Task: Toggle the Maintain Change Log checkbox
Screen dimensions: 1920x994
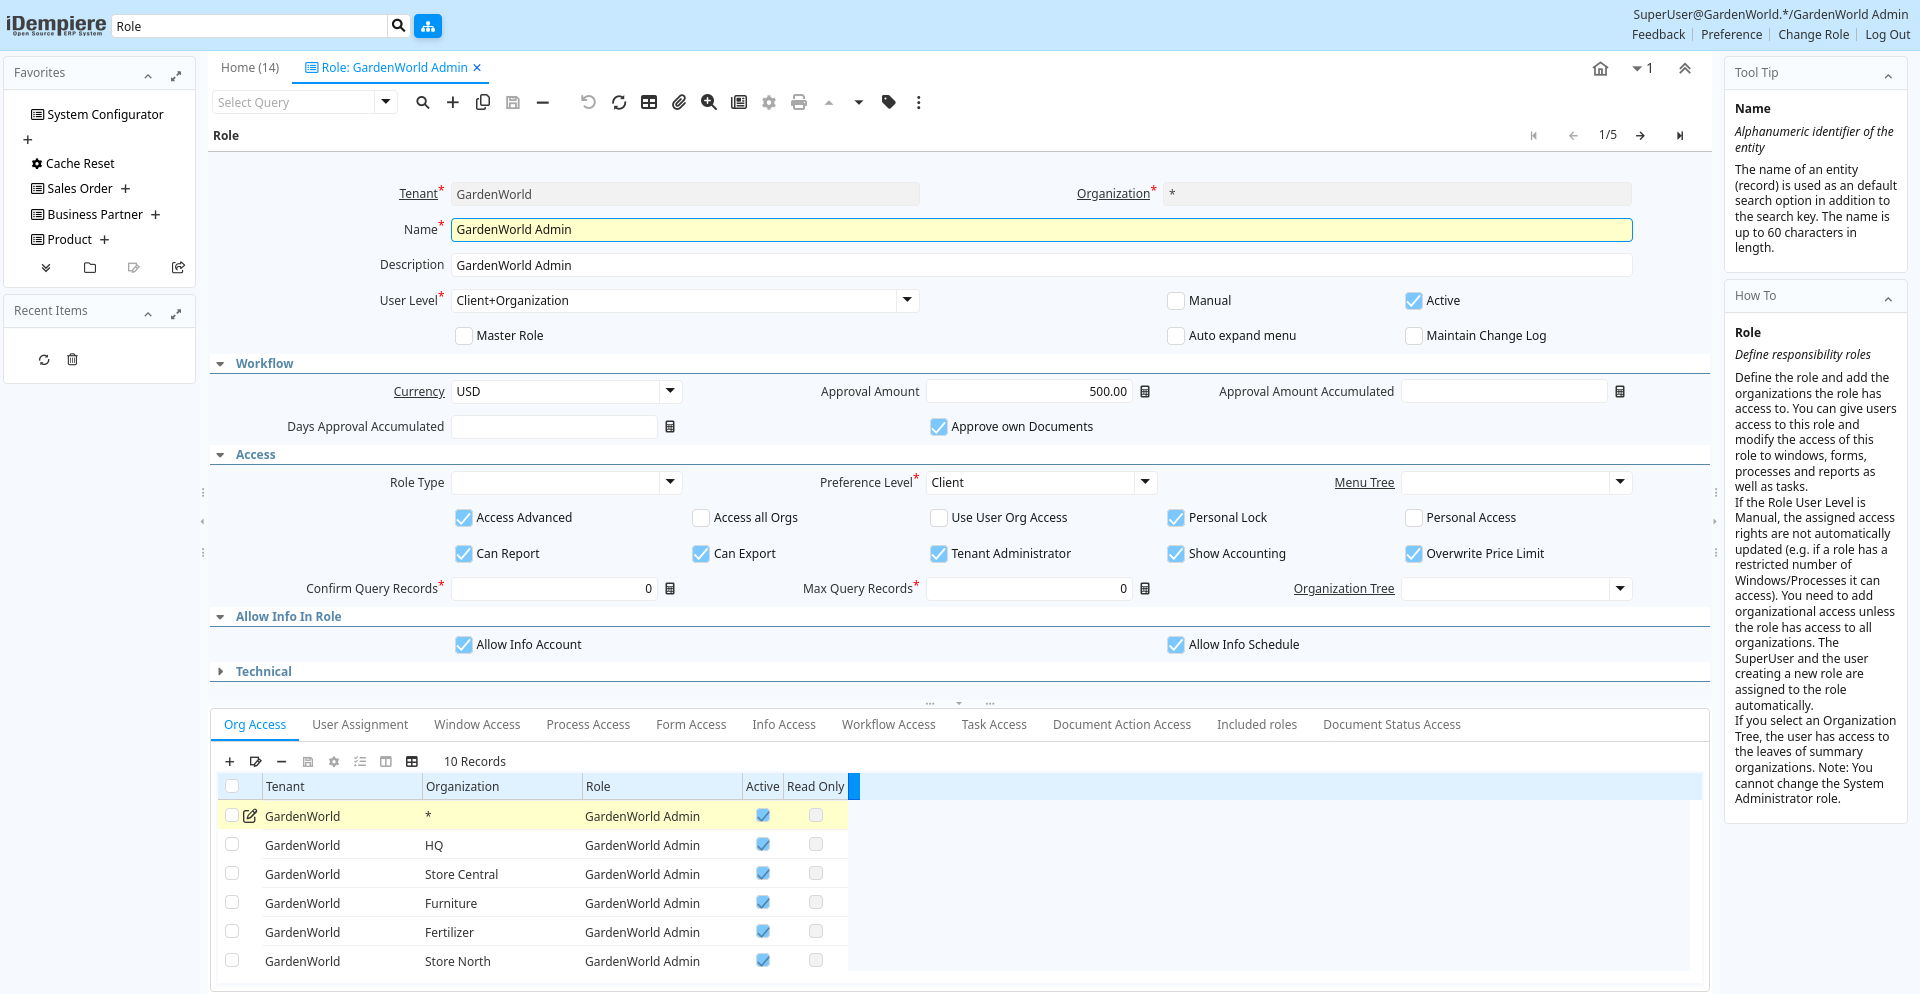Action: tap(1414, 336)
